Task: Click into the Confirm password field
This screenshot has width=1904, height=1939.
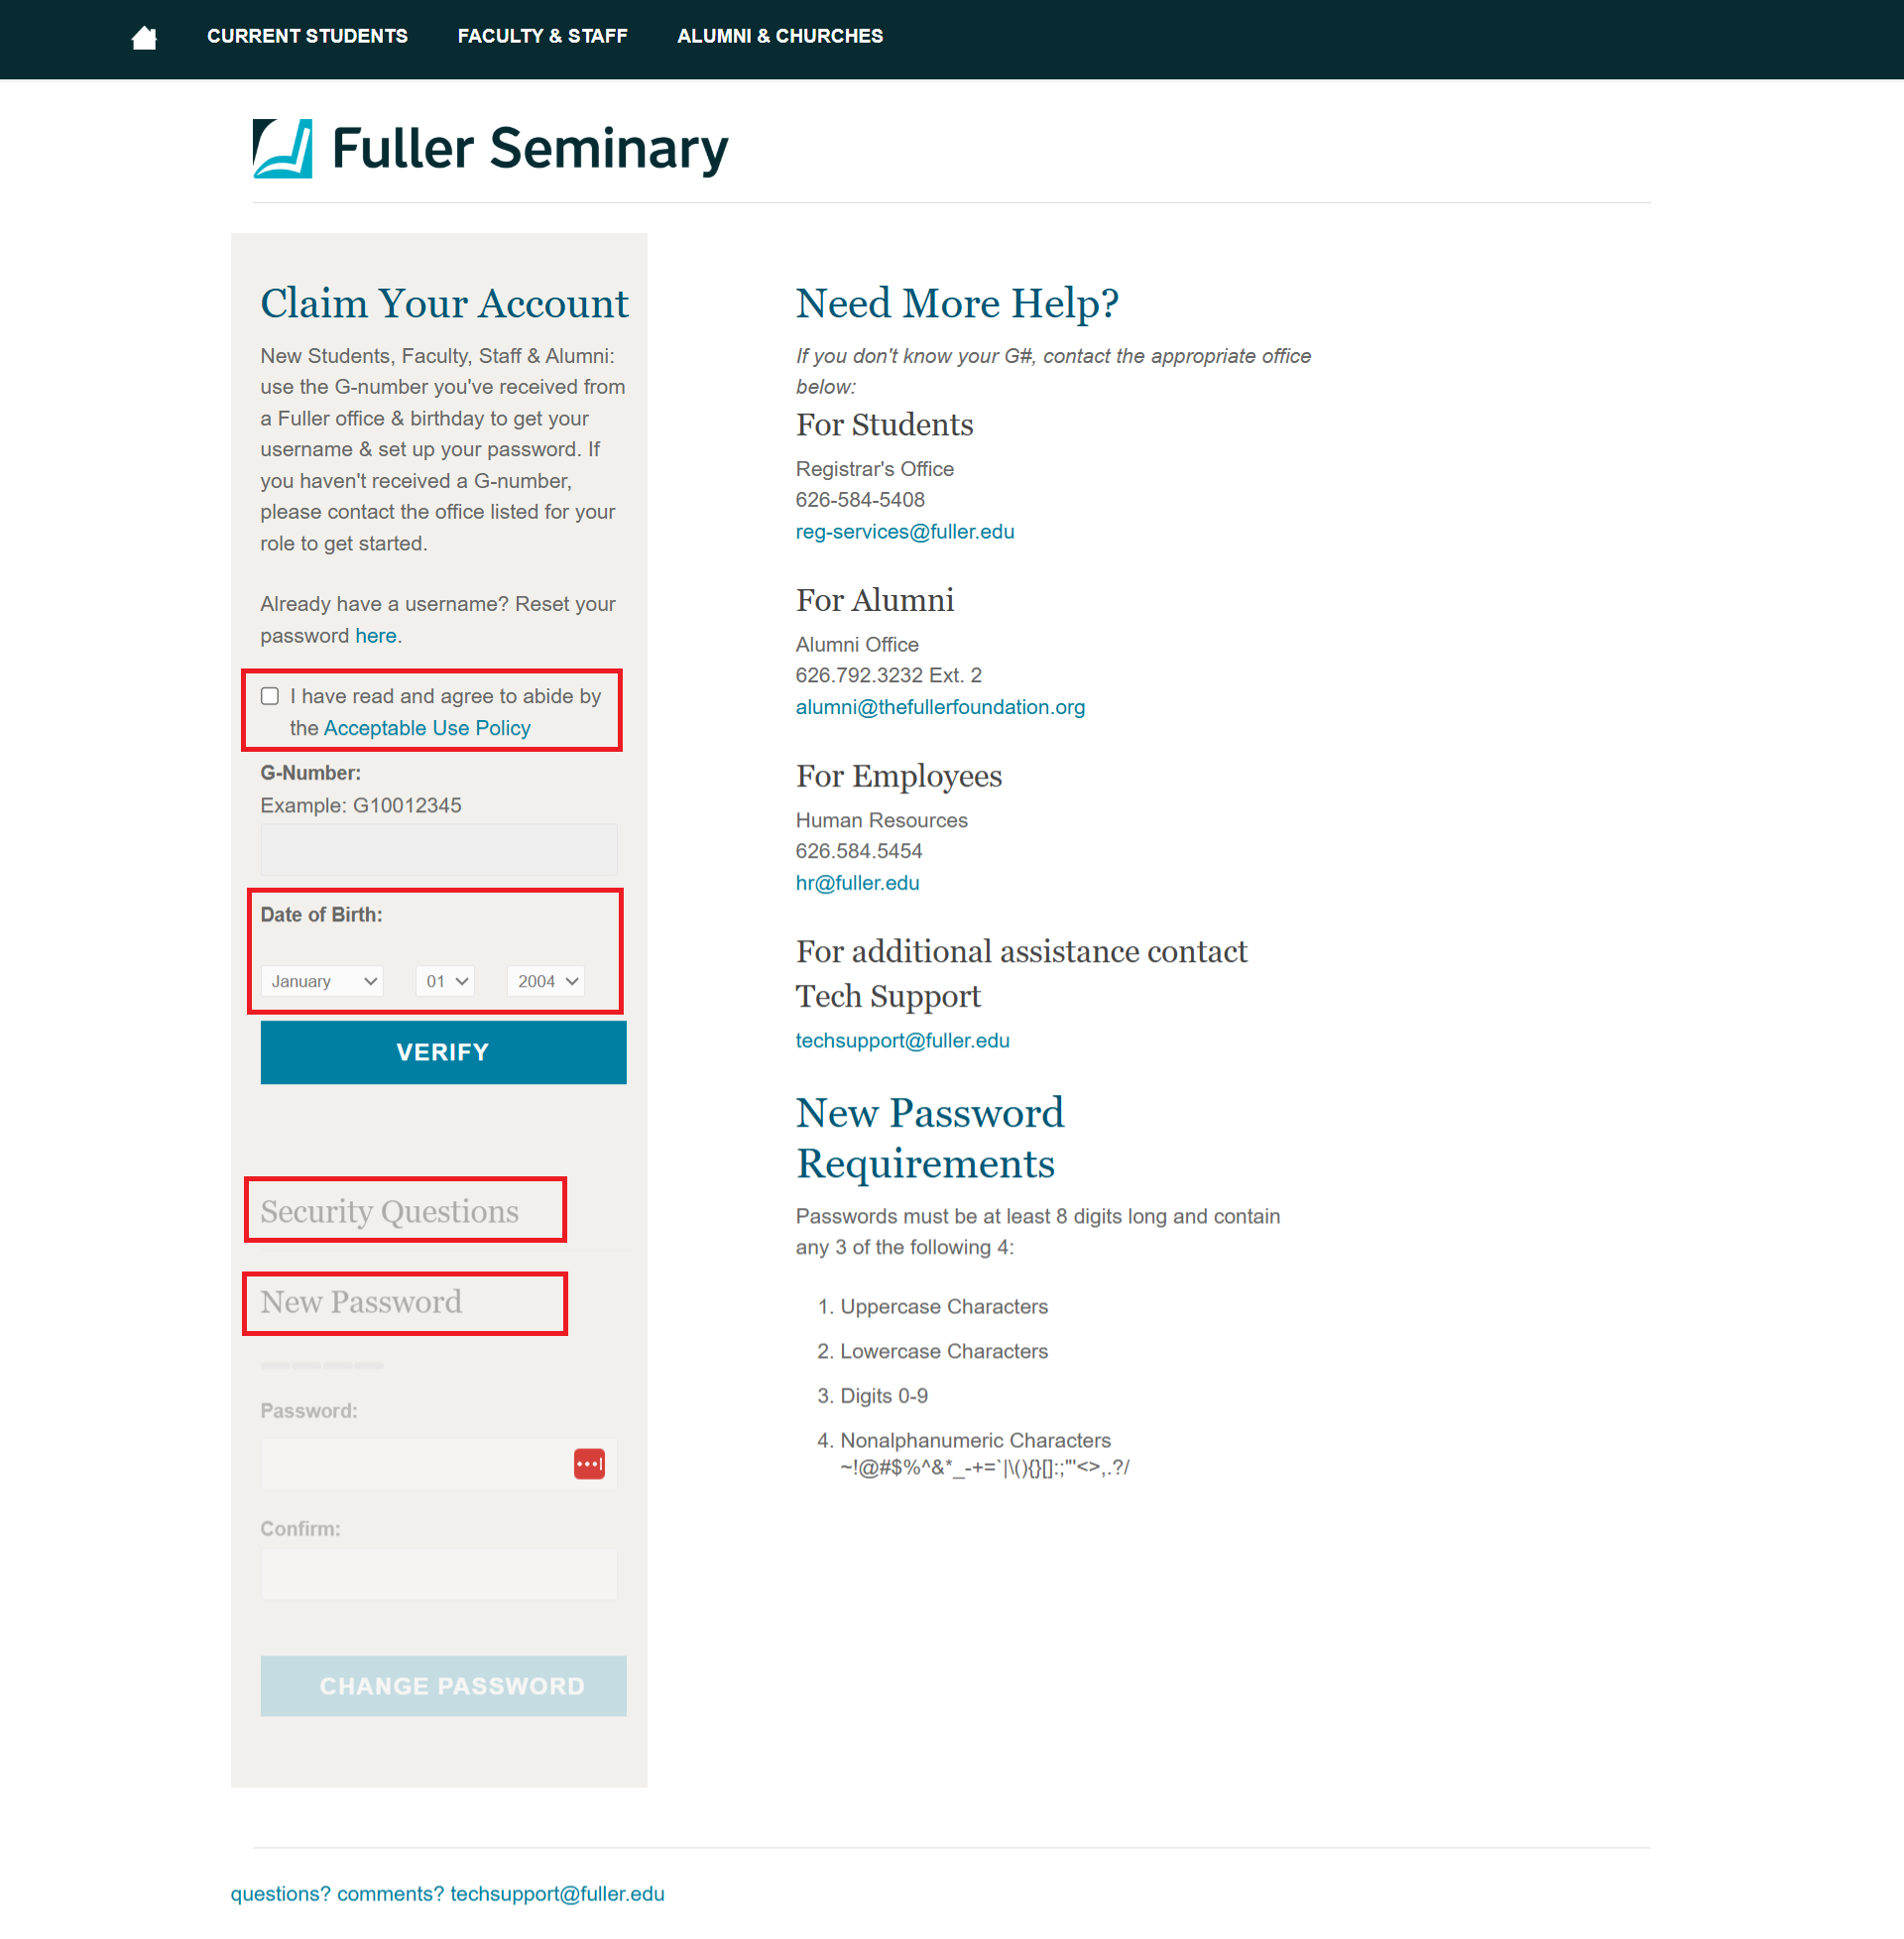Action: [x=439, y=1574]
